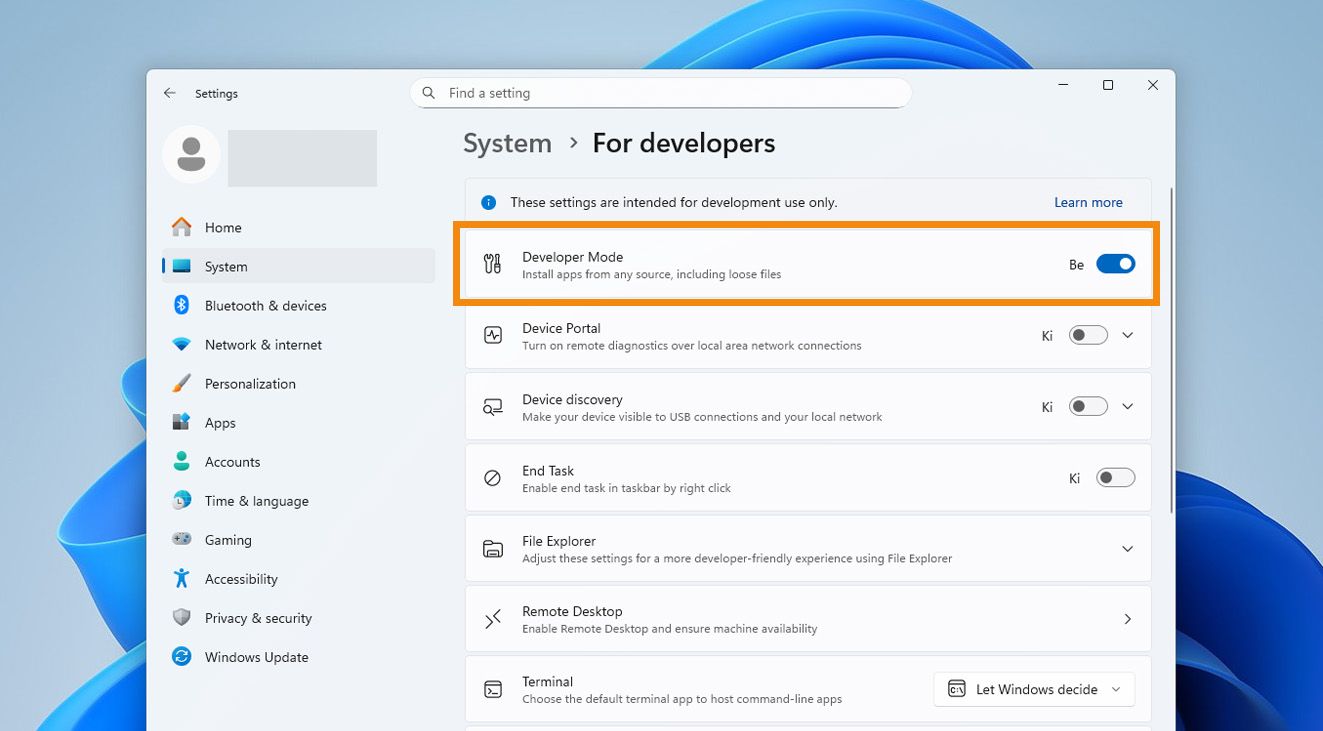Click the Personalization paintbrush icon
1323x731 pixels.
181,384
